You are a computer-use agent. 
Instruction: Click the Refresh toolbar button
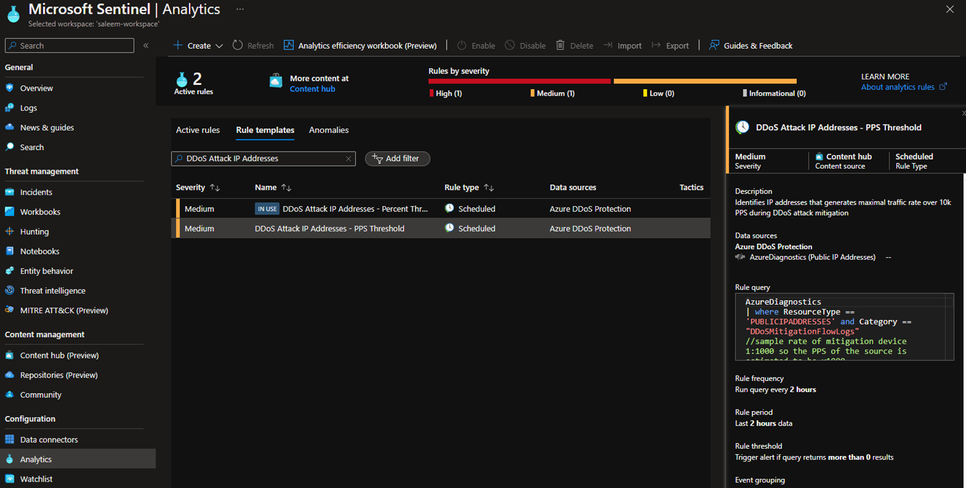[253, 46]
